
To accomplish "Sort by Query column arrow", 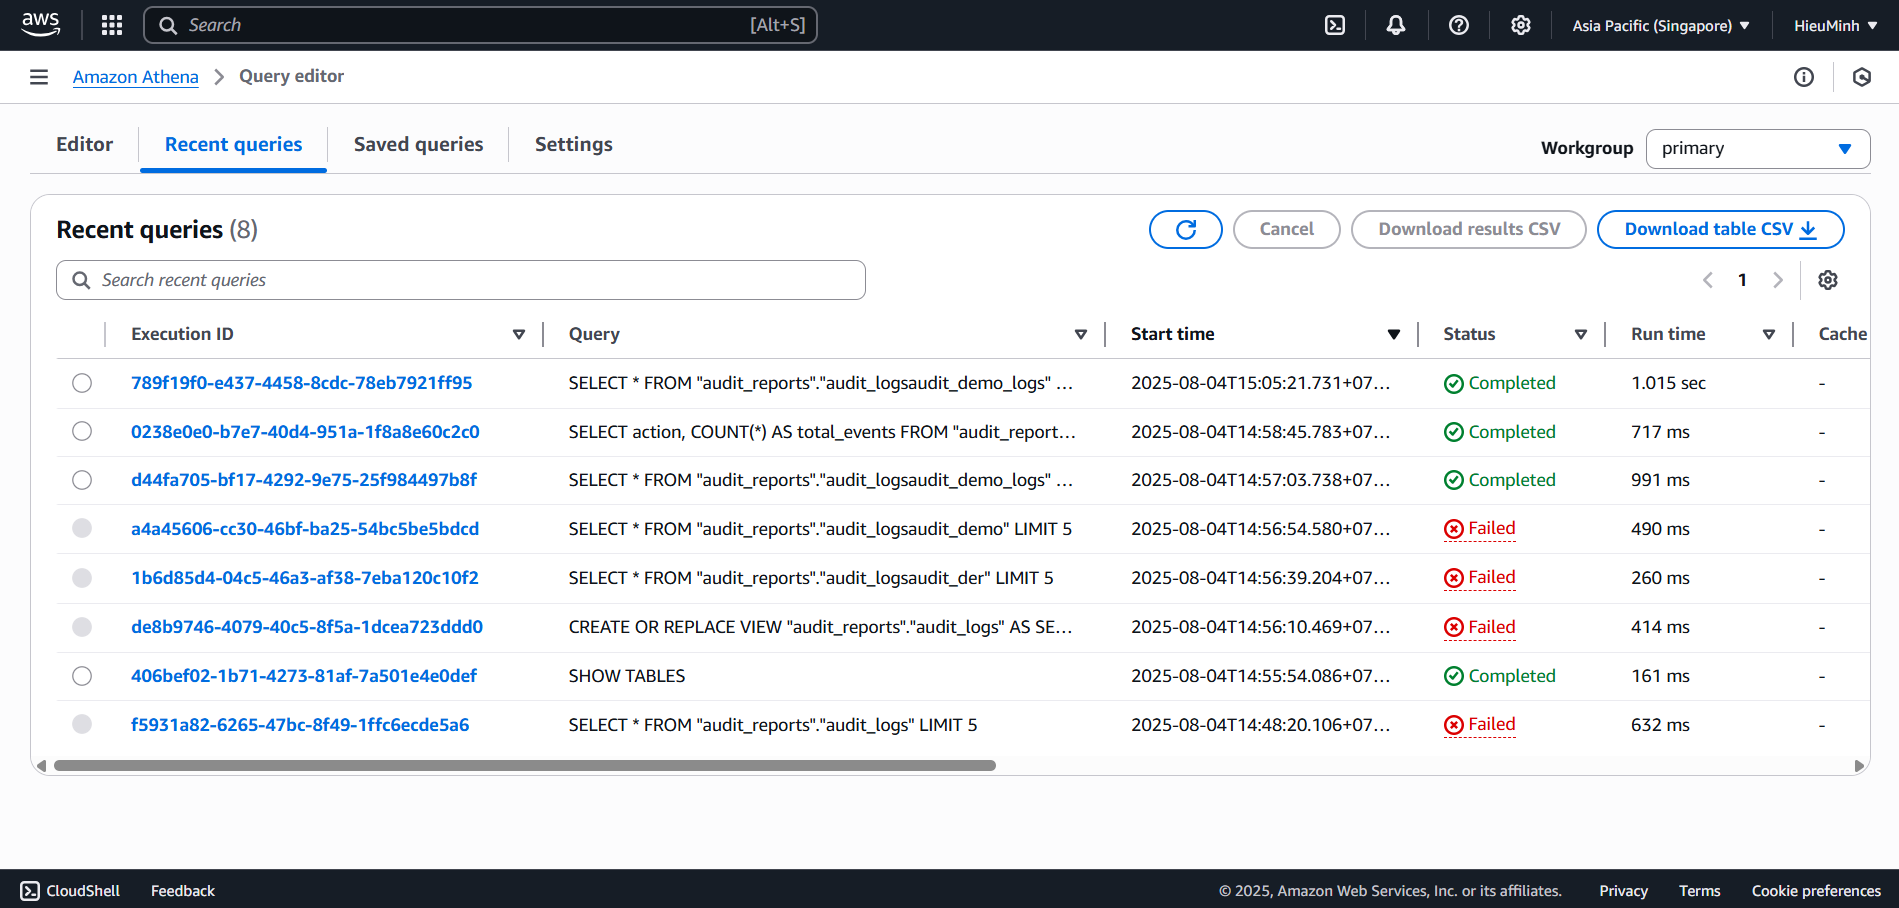I will pos(1081,335).
